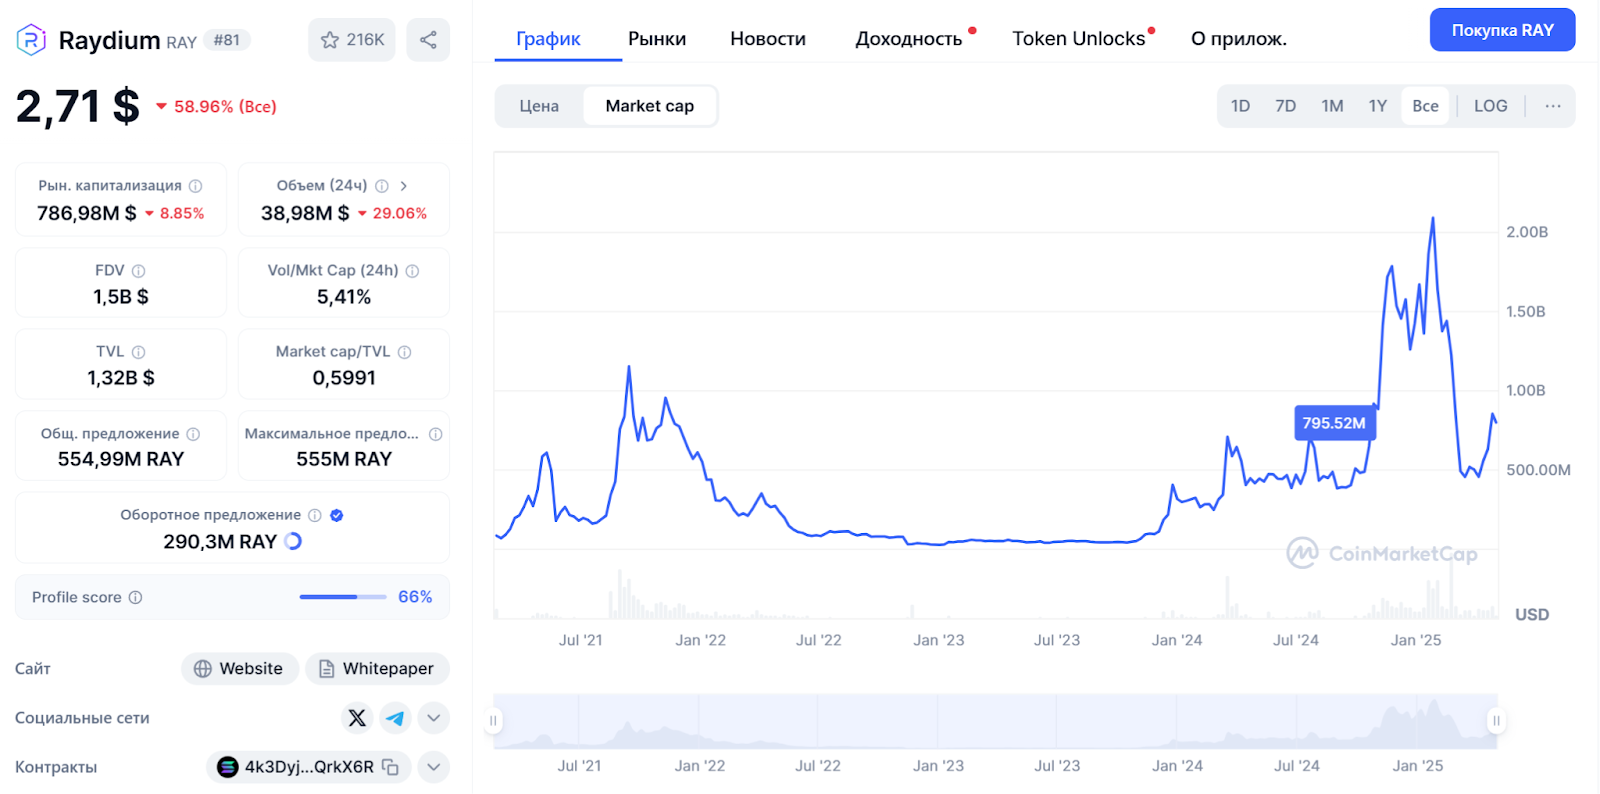Screen dimensions: 1600x794
Task: Open the Website link
Action: tap(240, 669)
